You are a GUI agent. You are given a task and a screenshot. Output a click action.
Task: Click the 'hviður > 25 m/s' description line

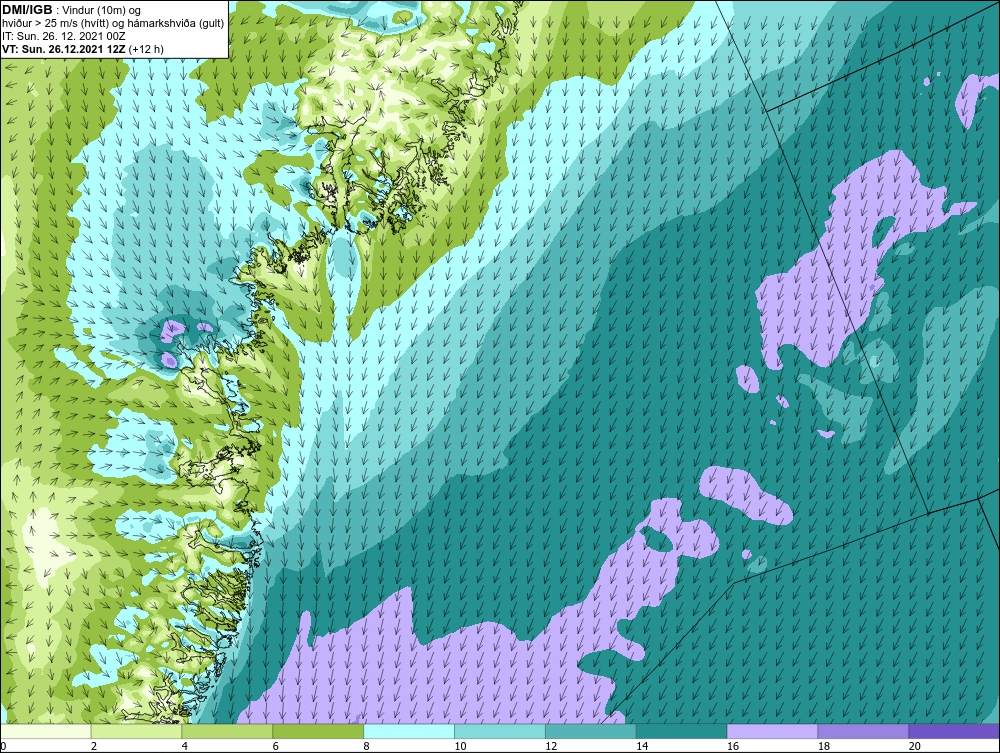point(114,24)
